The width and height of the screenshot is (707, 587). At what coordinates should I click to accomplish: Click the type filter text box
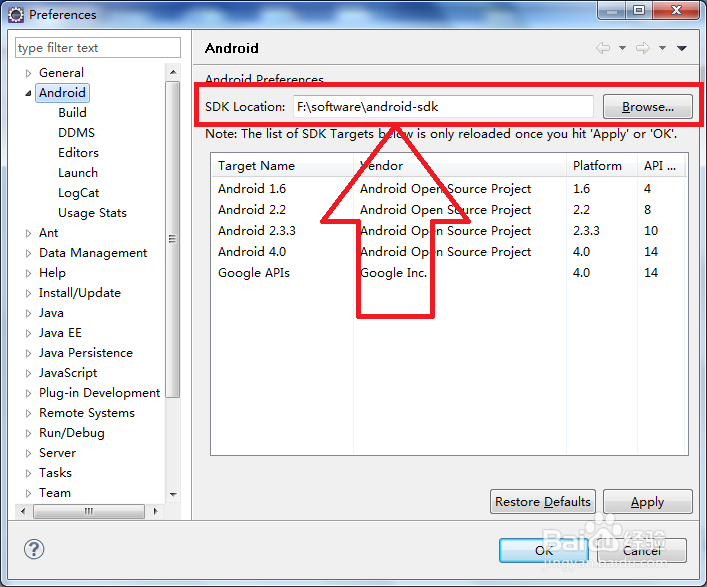click(98, 47)
